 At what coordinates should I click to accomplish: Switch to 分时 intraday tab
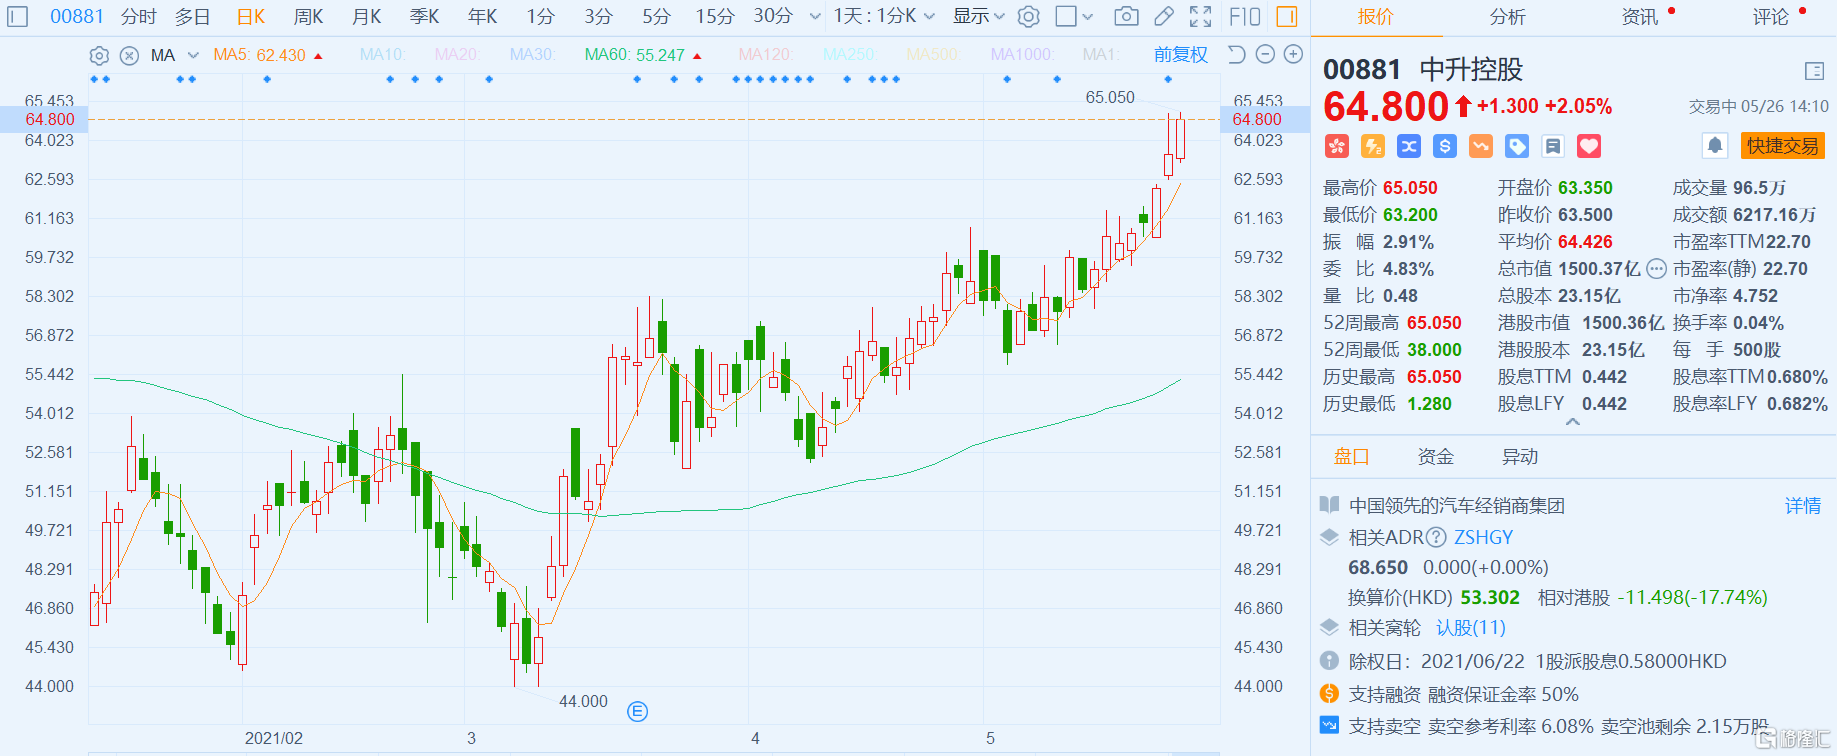[x=139, y=16]
